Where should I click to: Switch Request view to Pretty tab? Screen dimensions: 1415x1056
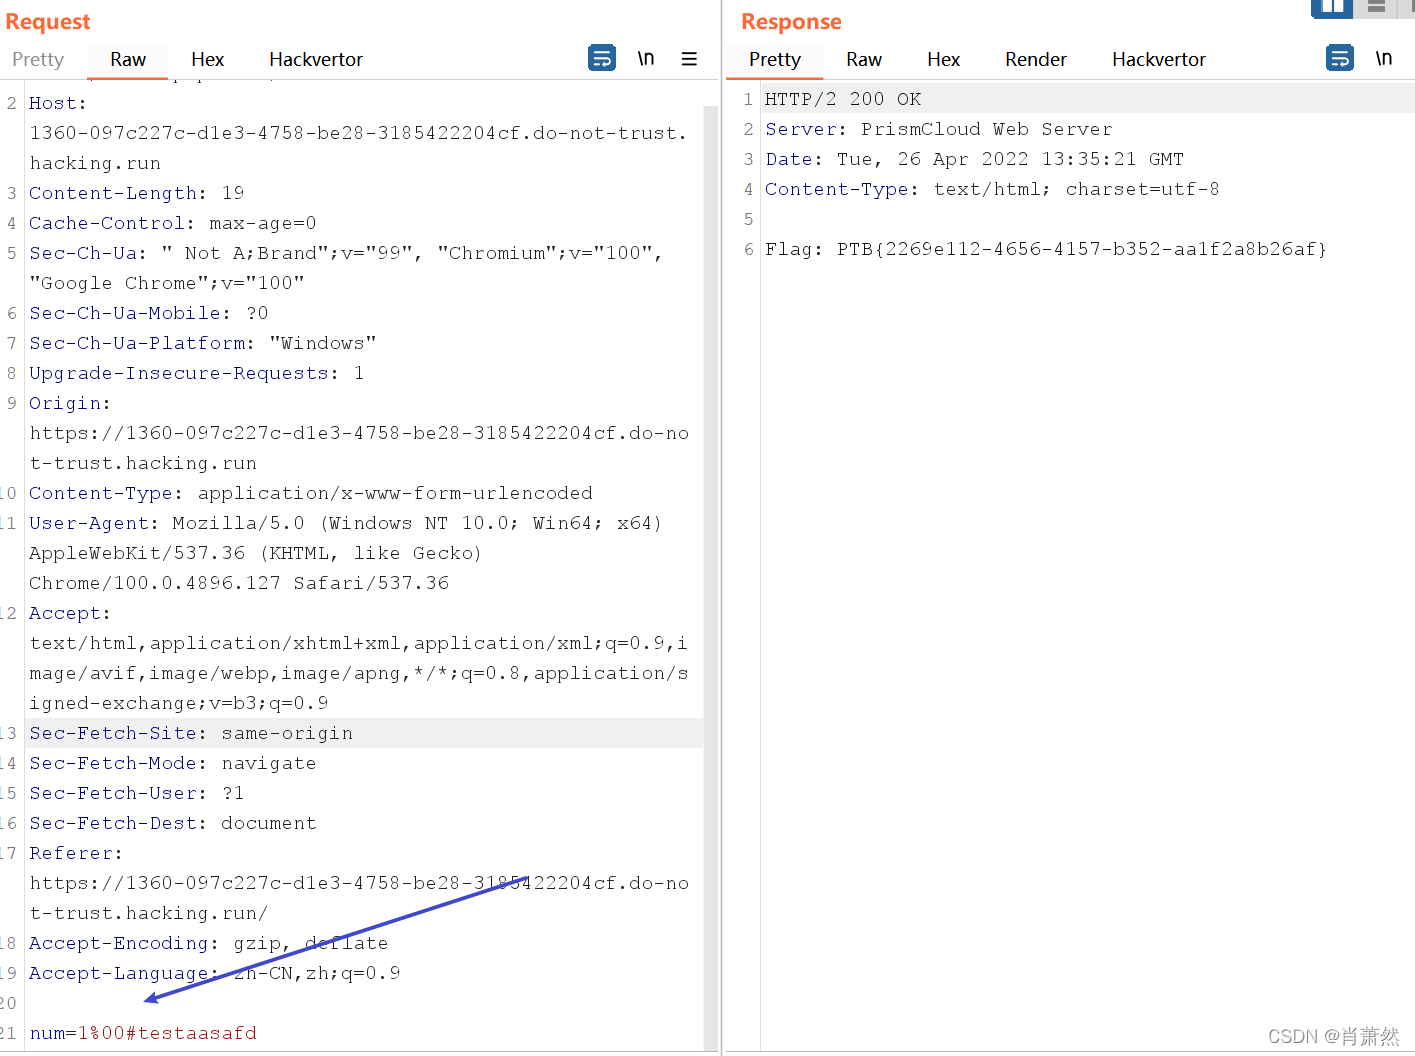point(38,59)
